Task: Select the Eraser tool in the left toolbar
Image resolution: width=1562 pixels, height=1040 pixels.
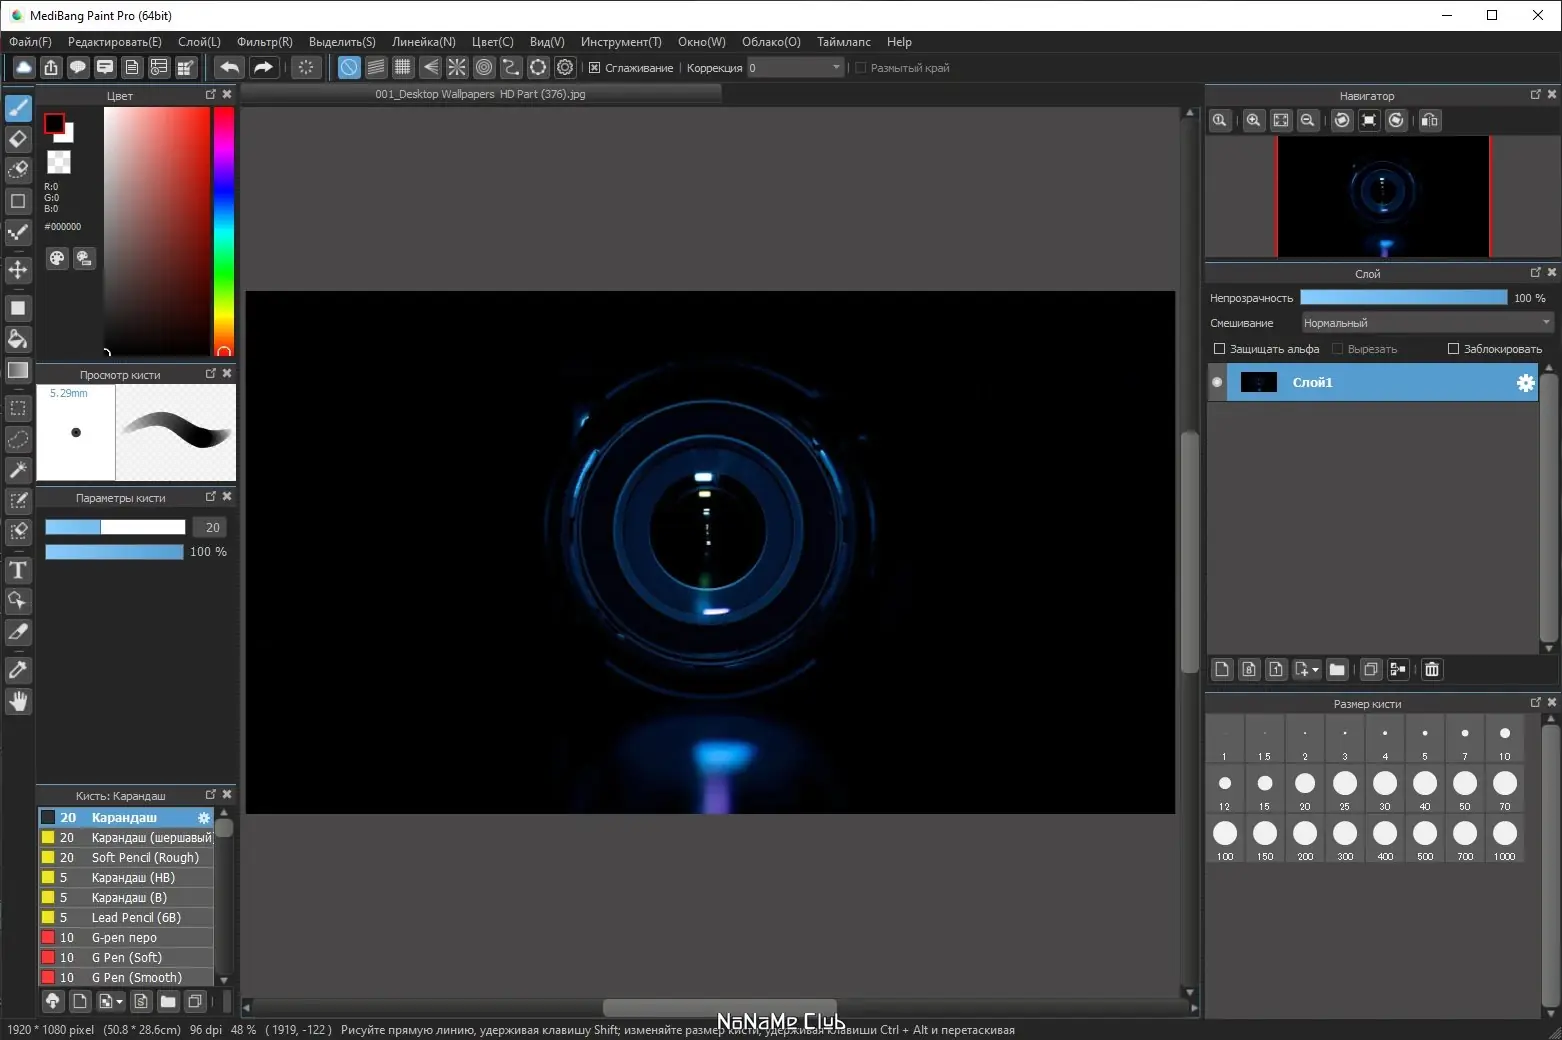Action: coord(18,139)
